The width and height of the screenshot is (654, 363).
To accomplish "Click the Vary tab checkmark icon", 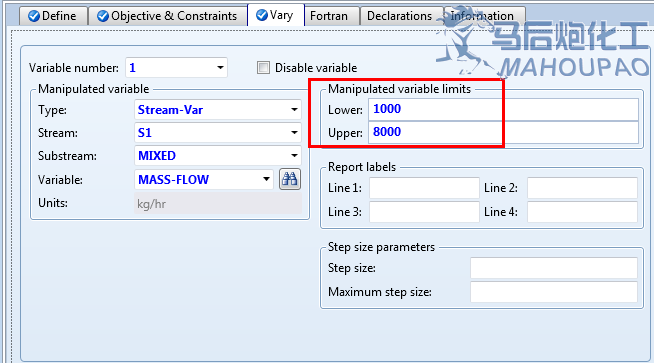I will [x=262, y=15].
